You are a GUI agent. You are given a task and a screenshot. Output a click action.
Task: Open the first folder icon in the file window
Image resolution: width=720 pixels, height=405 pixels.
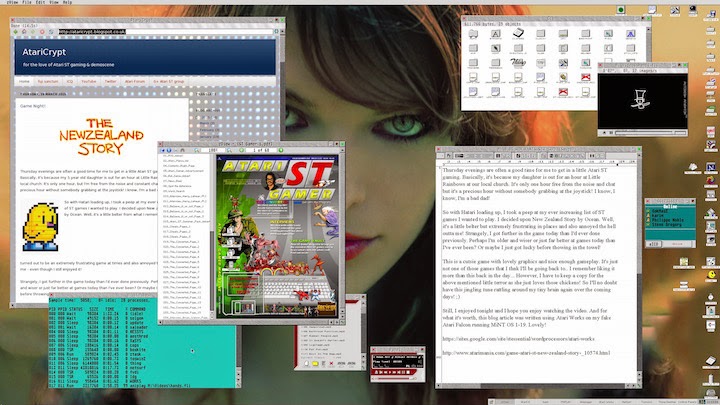pyautogui.click(x=473, y=34)
